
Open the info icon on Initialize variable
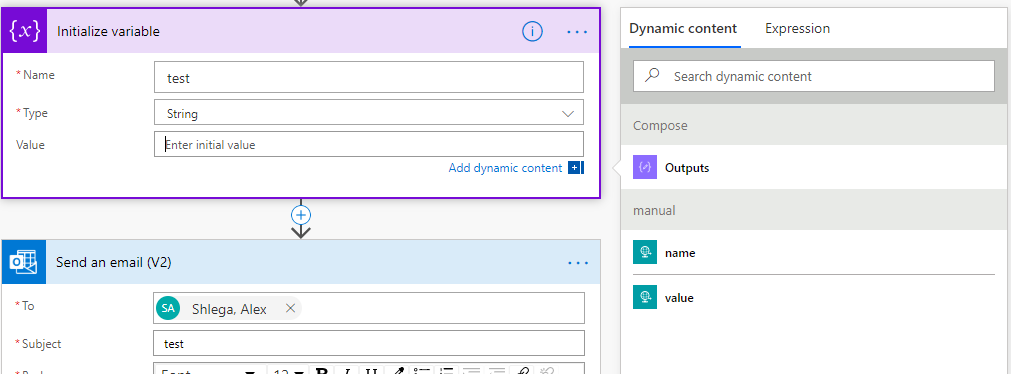[x=532, y=31]
